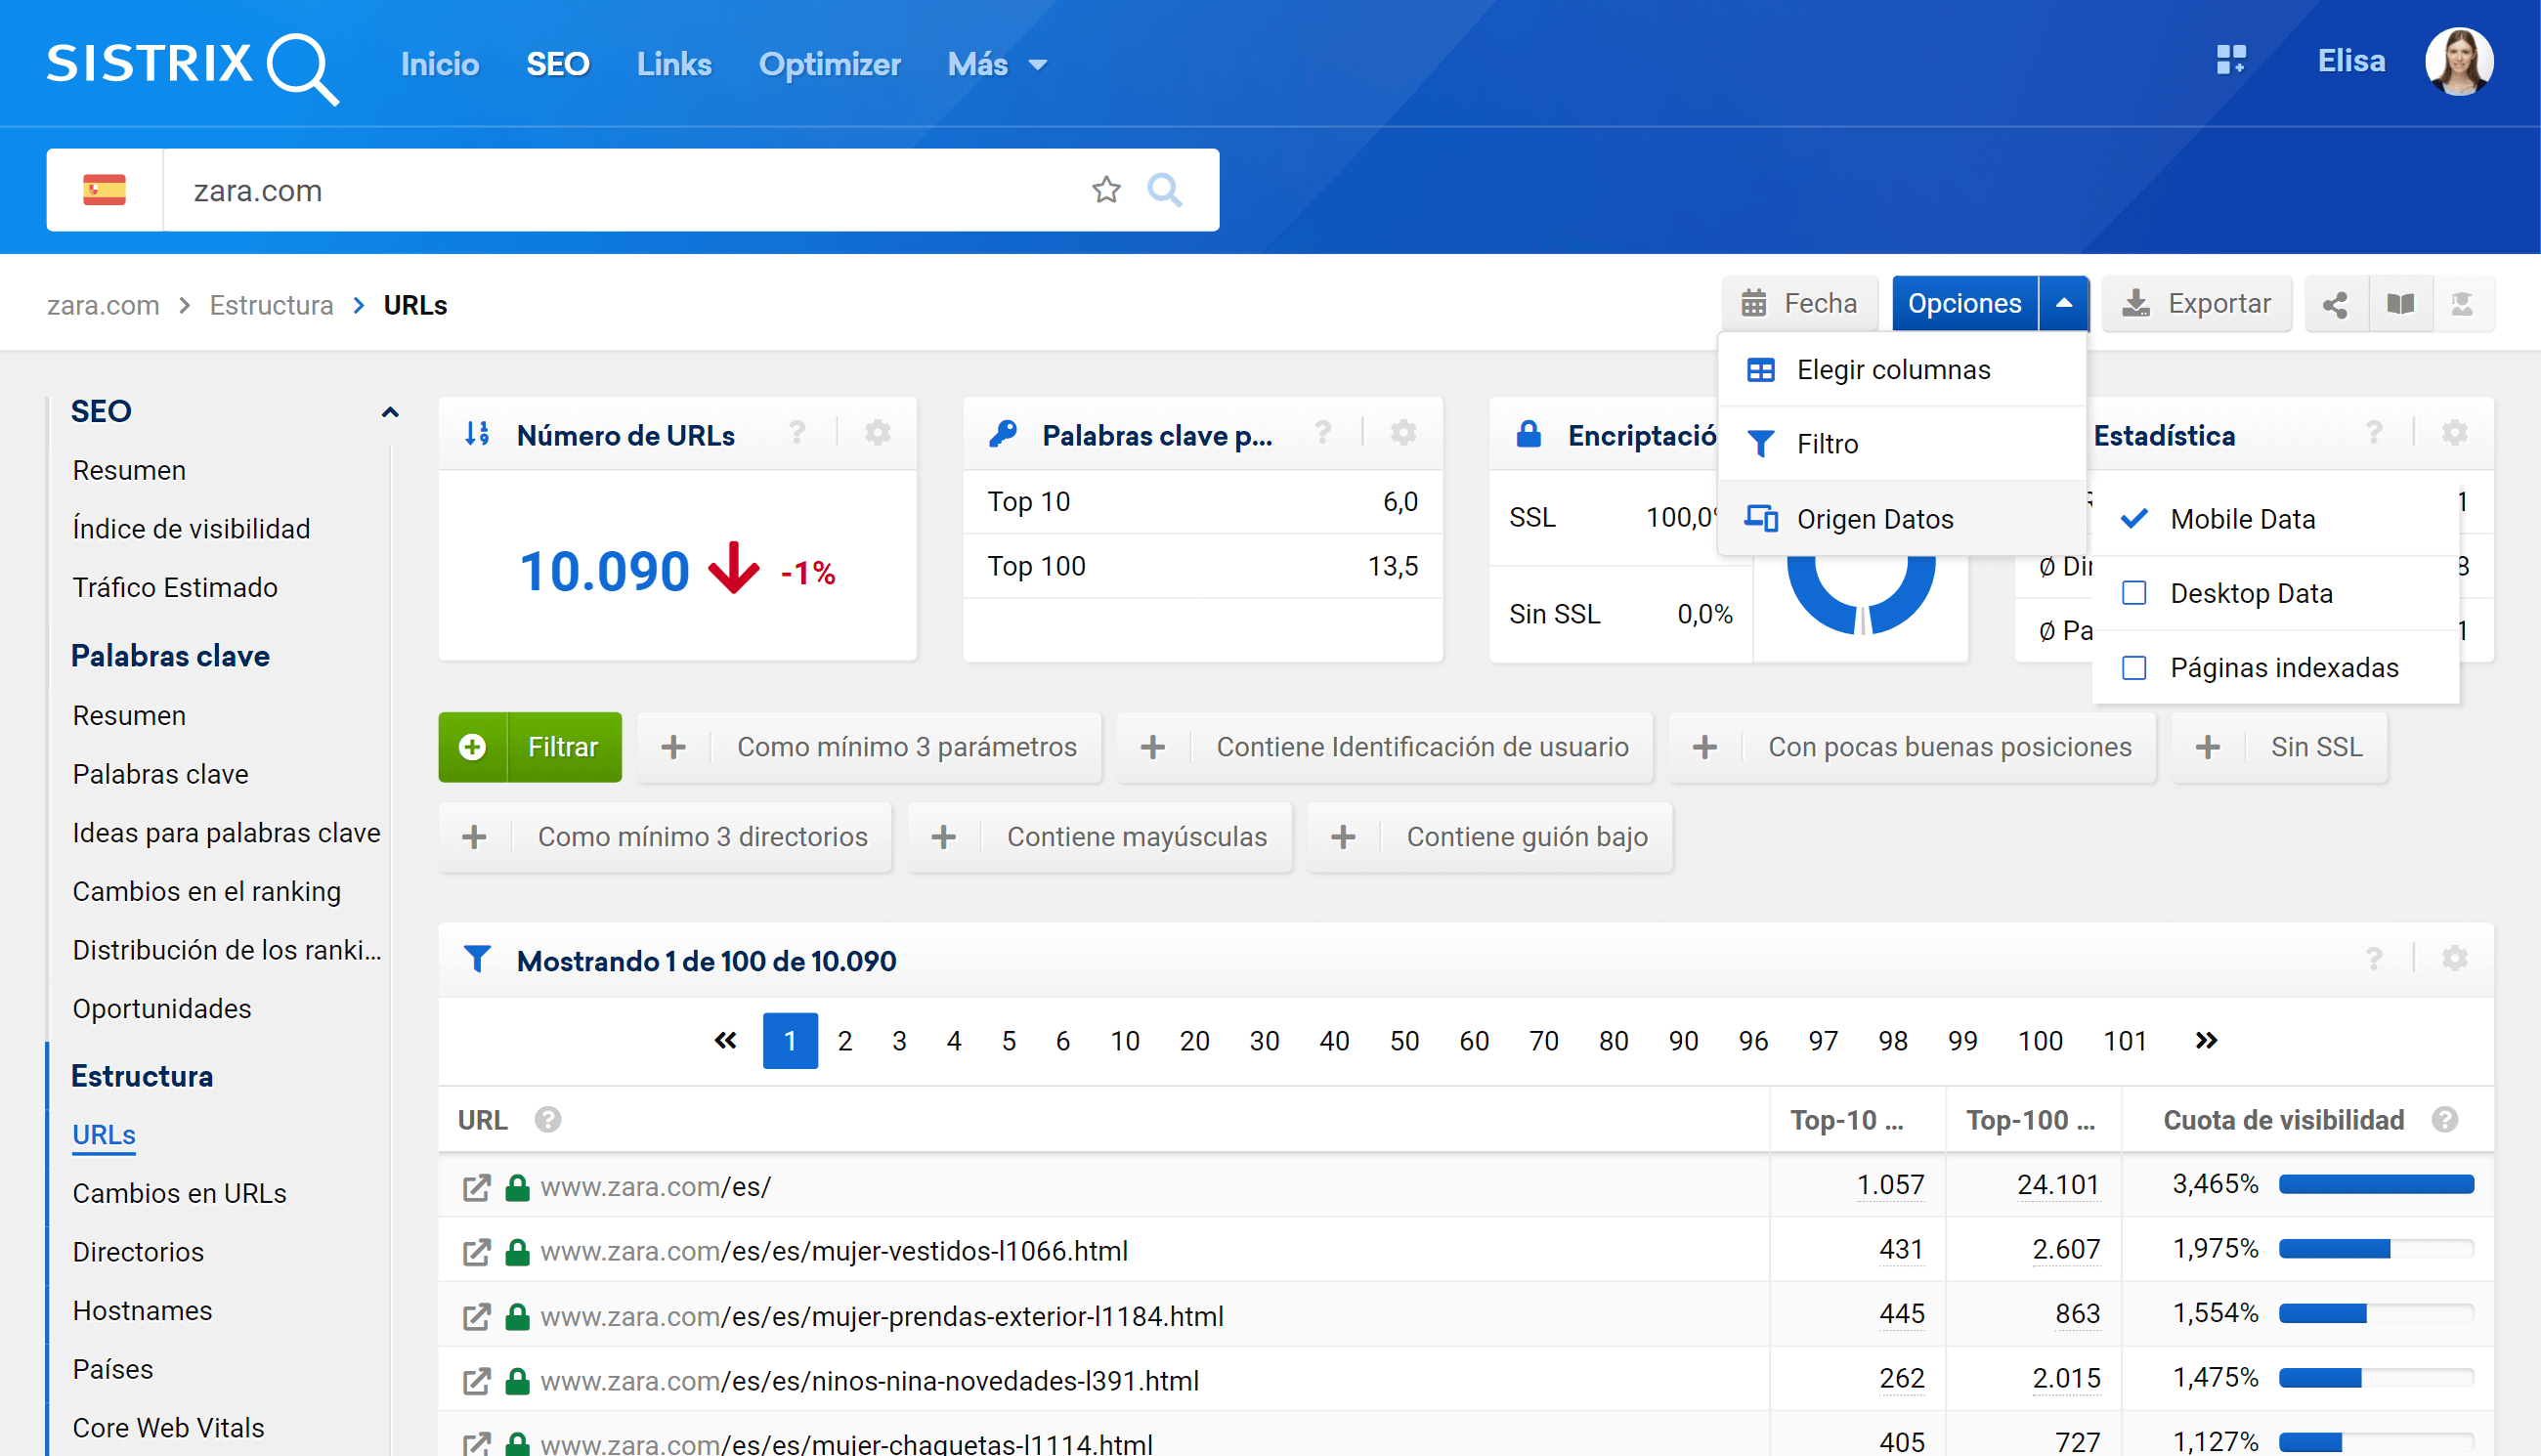Tick the Páginas indexadas checkbox
This screenshot has width=2541, height=1456.
(x=2134, y=667)
